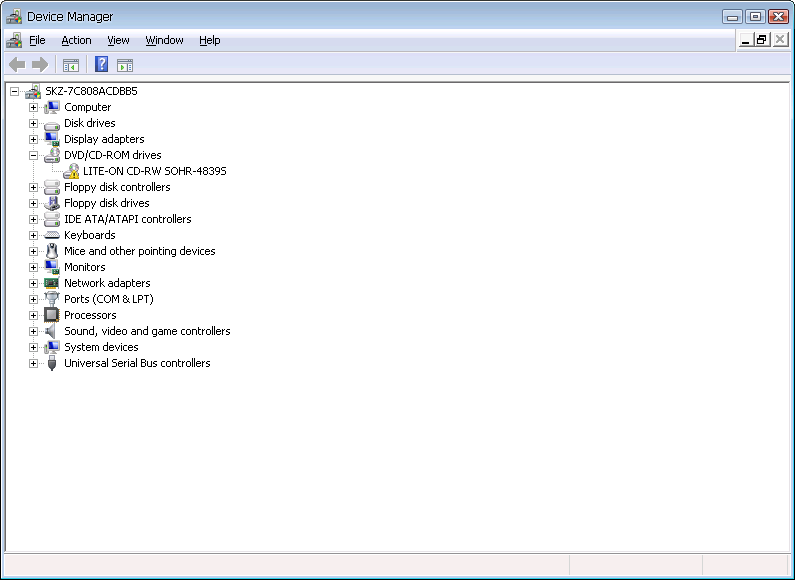Select the Computer category icon

(x=52, y=107)
